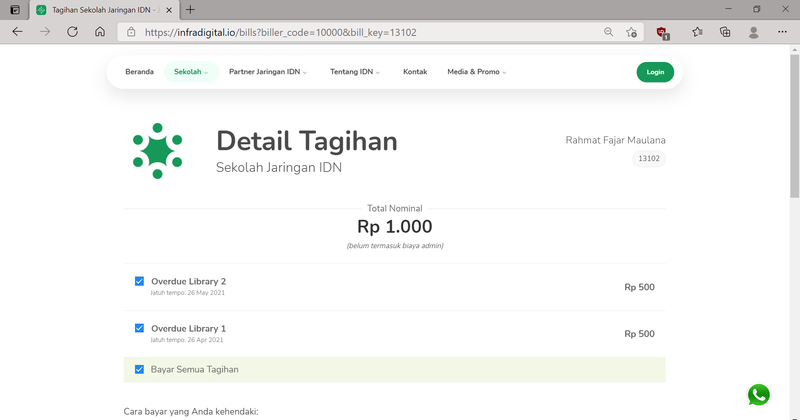Click the Total Nominal label
Viewport: 800px width, 420px height.
click(x=394, y=208)
